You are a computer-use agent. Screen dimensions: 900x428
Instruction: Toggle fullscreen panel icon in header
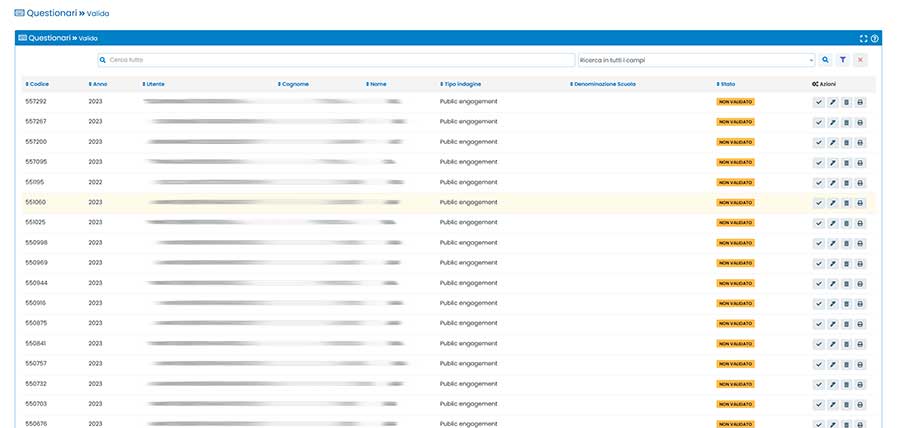pos(864,38)
